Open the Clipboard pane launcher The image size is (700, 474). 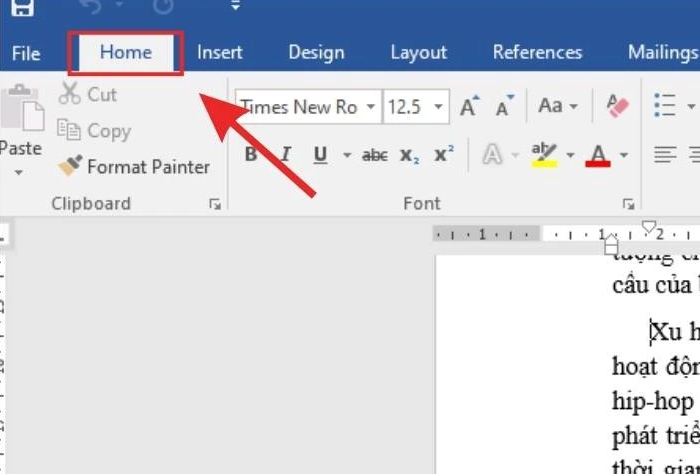[215, 204]
